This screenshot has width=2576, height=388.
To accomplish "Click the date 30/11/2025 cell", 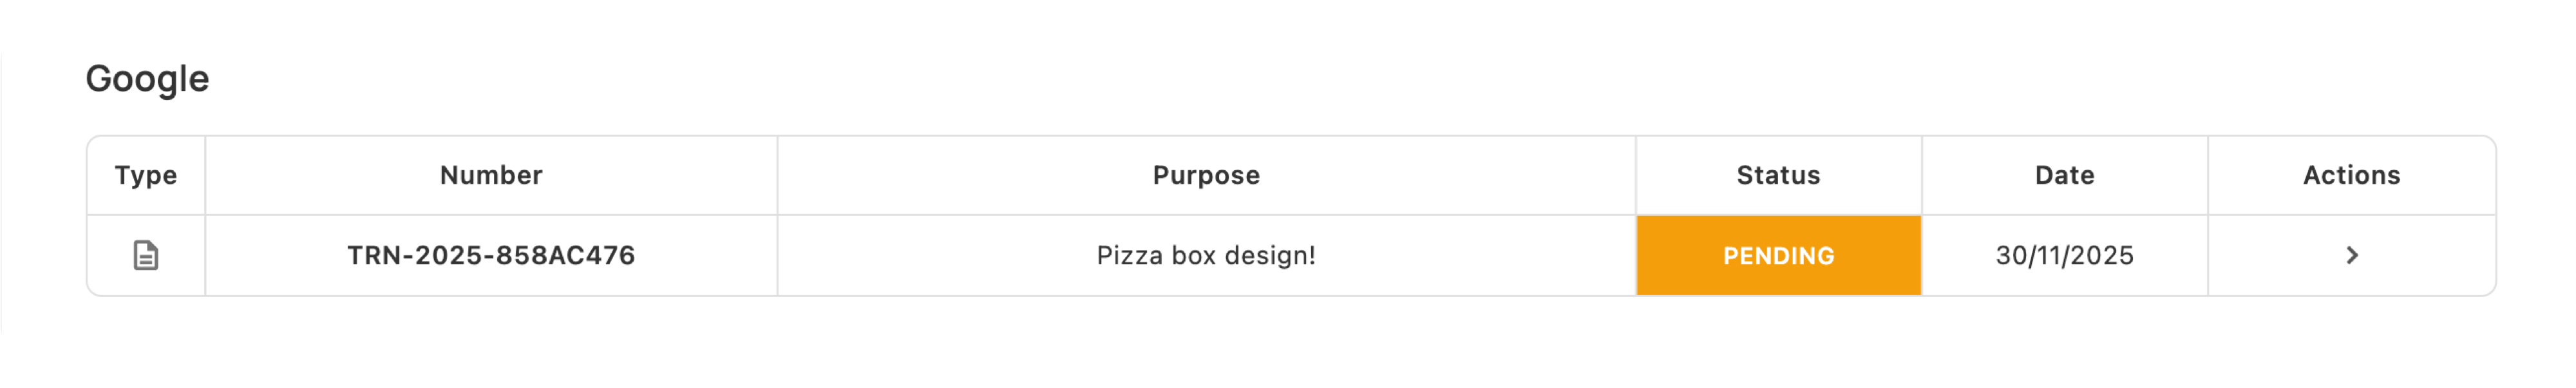I will [2064, 255].
